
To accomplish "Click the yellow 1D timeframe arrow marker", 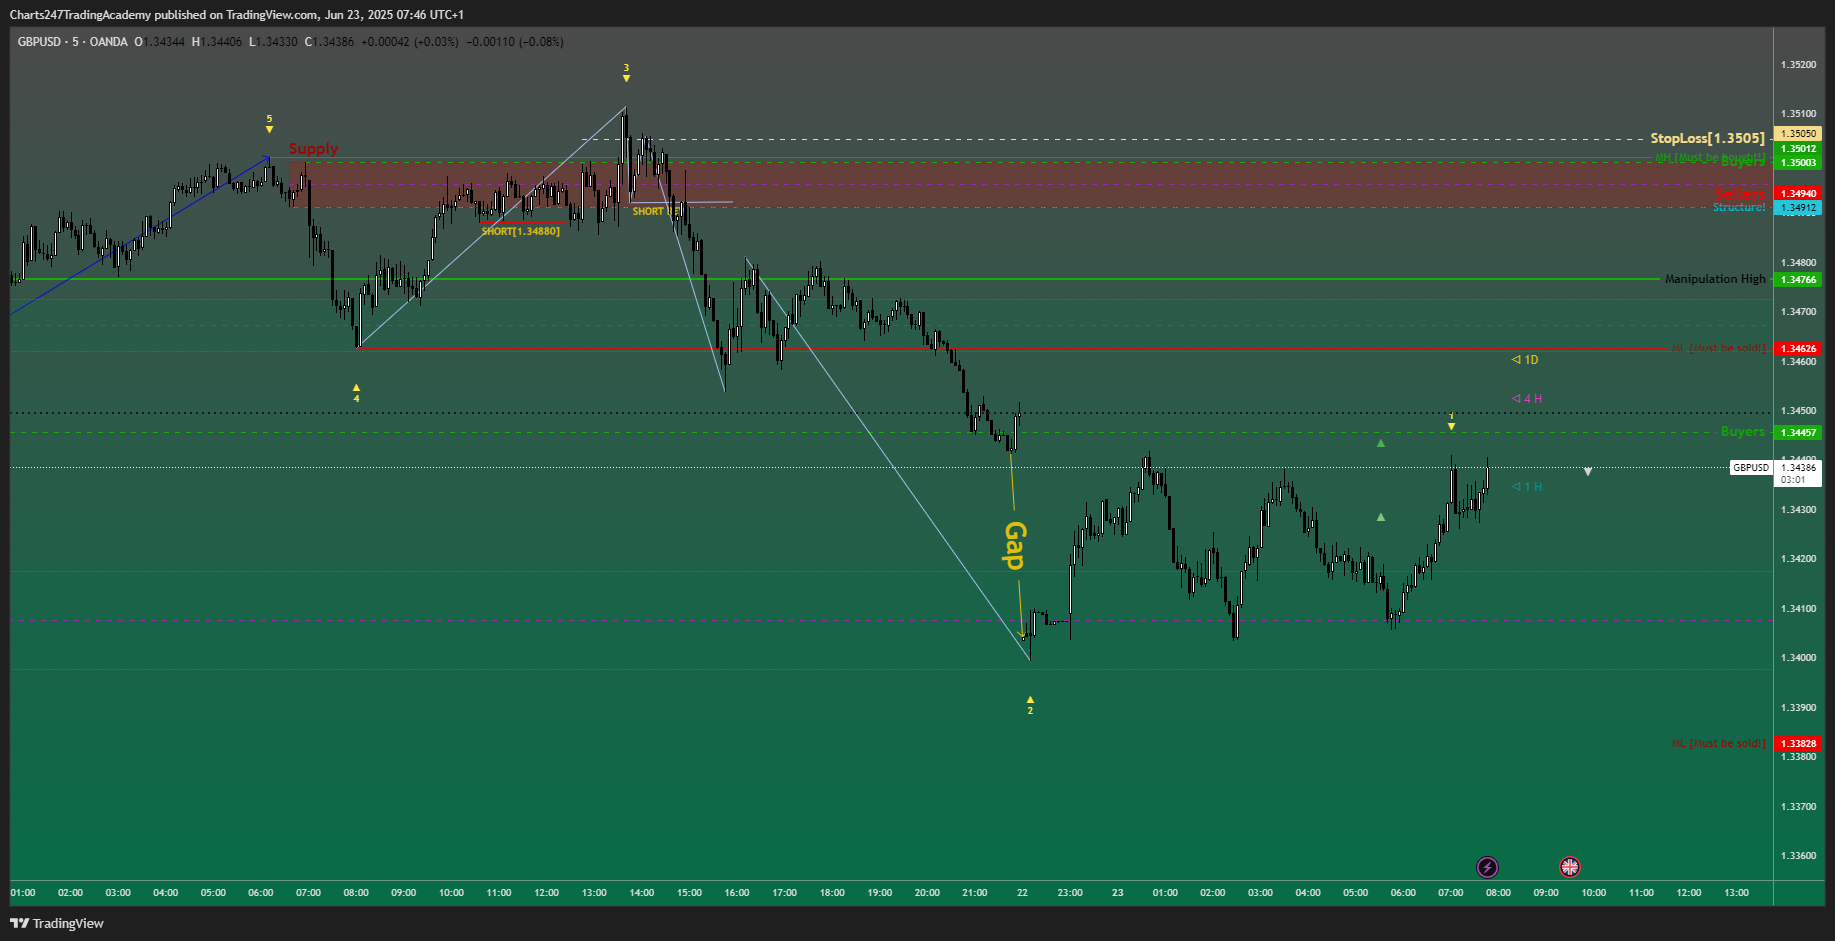I will click(1525, 359).
